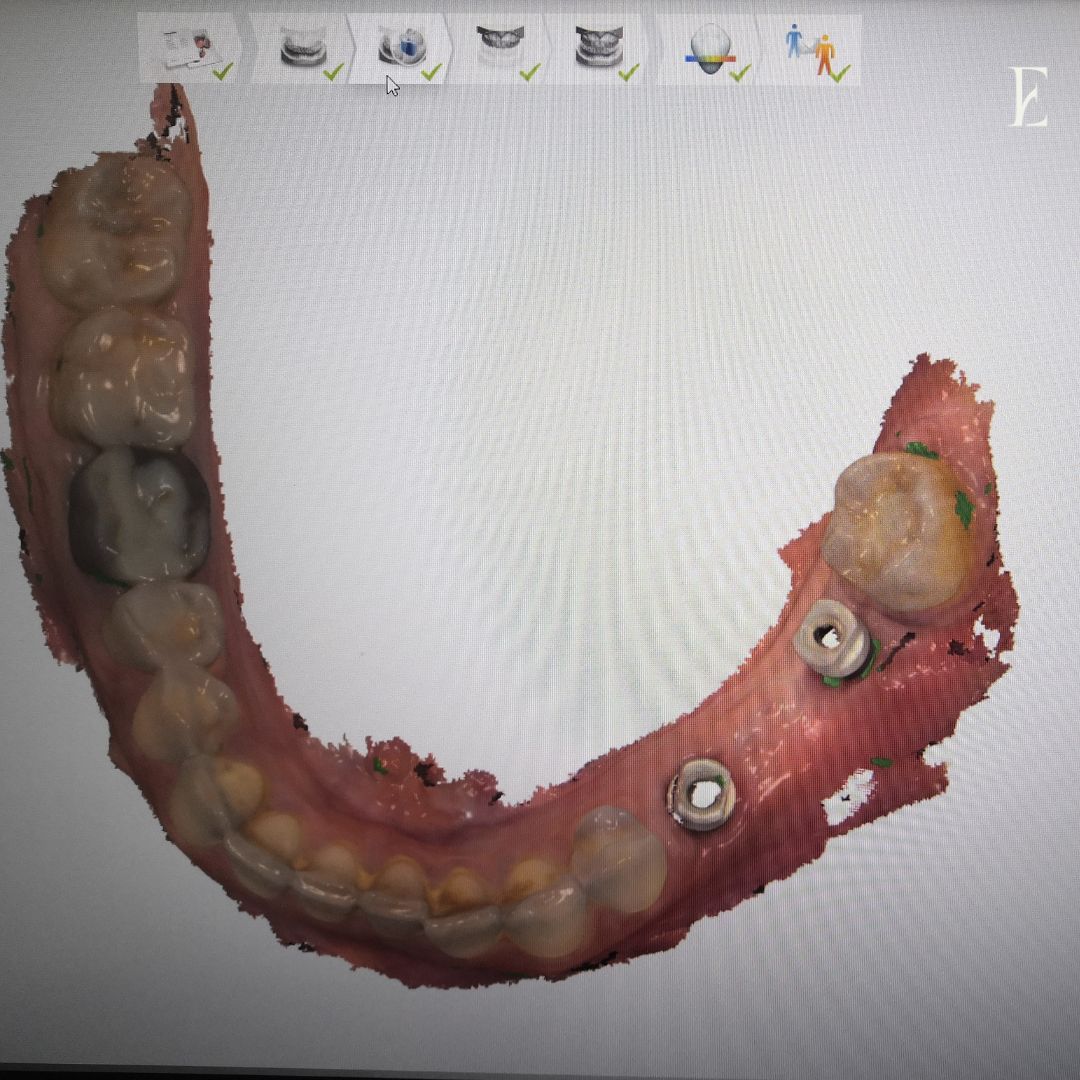Open the order form workflow step
Image resolution: width=1080 pixels, height=1080 pixels.
coord(190,48)
